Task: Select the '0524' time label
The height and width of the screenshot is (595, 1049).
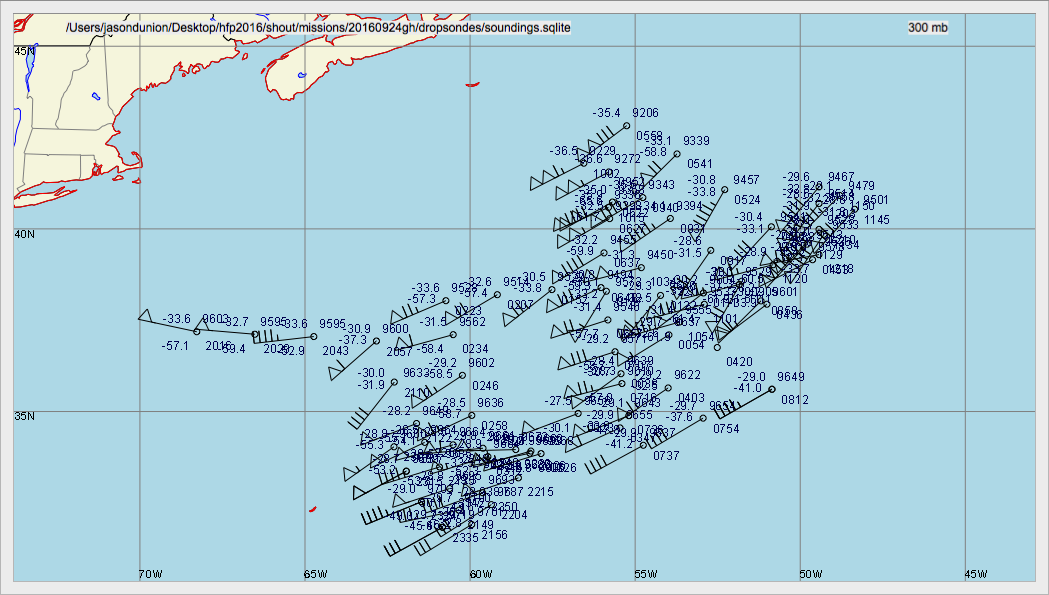Action: pyautogui.click(x=747, y=200)
